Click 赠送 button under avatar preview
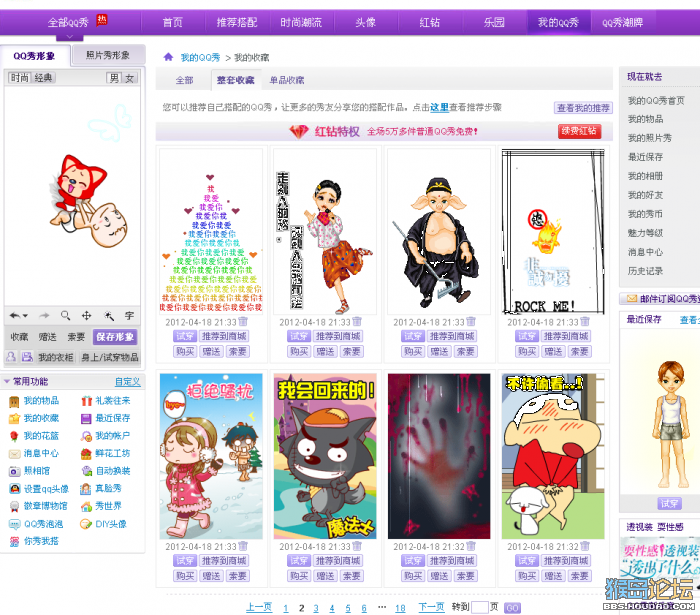The height and width of the screenshot is (615, 700). point(47,337)
